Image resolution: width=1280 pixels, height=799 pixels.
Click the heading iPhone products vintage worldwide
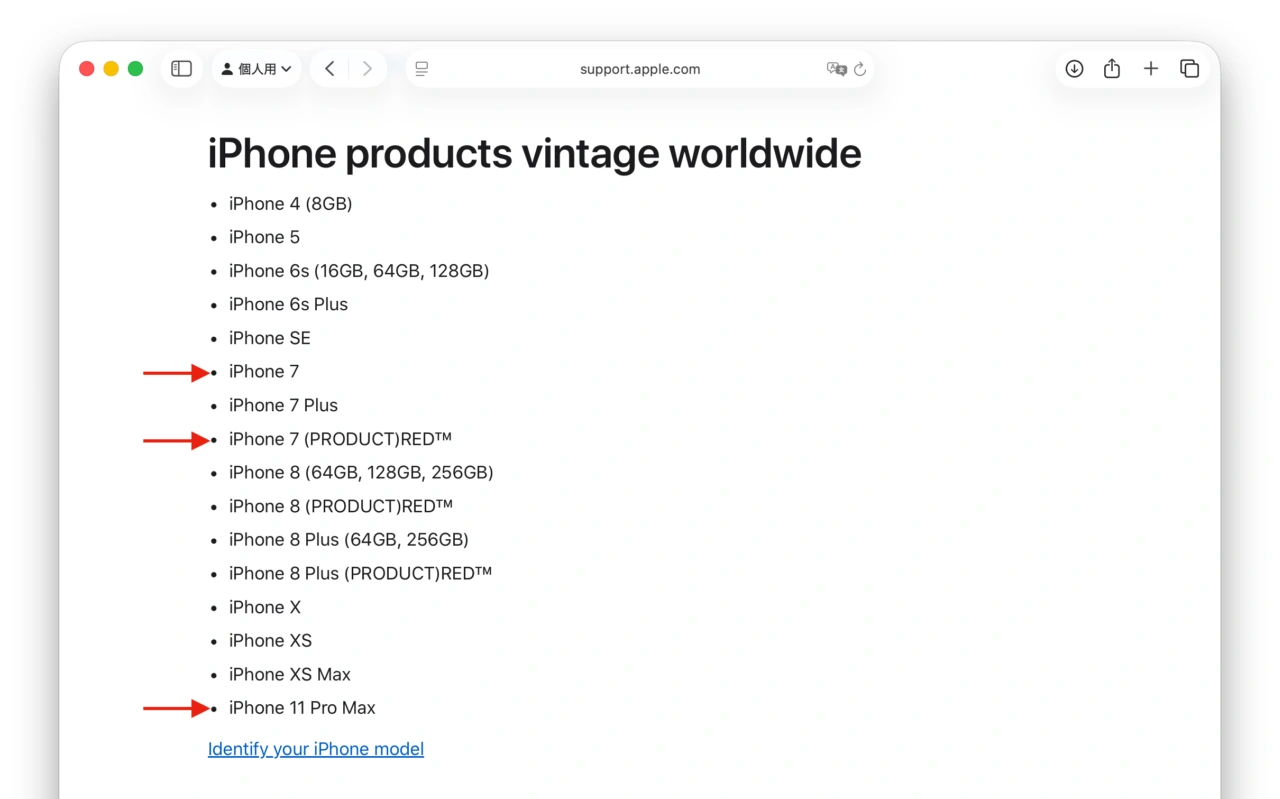534,153
